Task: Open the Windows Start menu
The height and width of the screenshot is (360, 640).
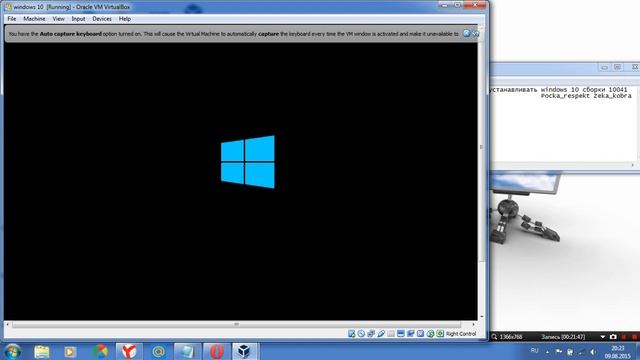Action: 13,351
